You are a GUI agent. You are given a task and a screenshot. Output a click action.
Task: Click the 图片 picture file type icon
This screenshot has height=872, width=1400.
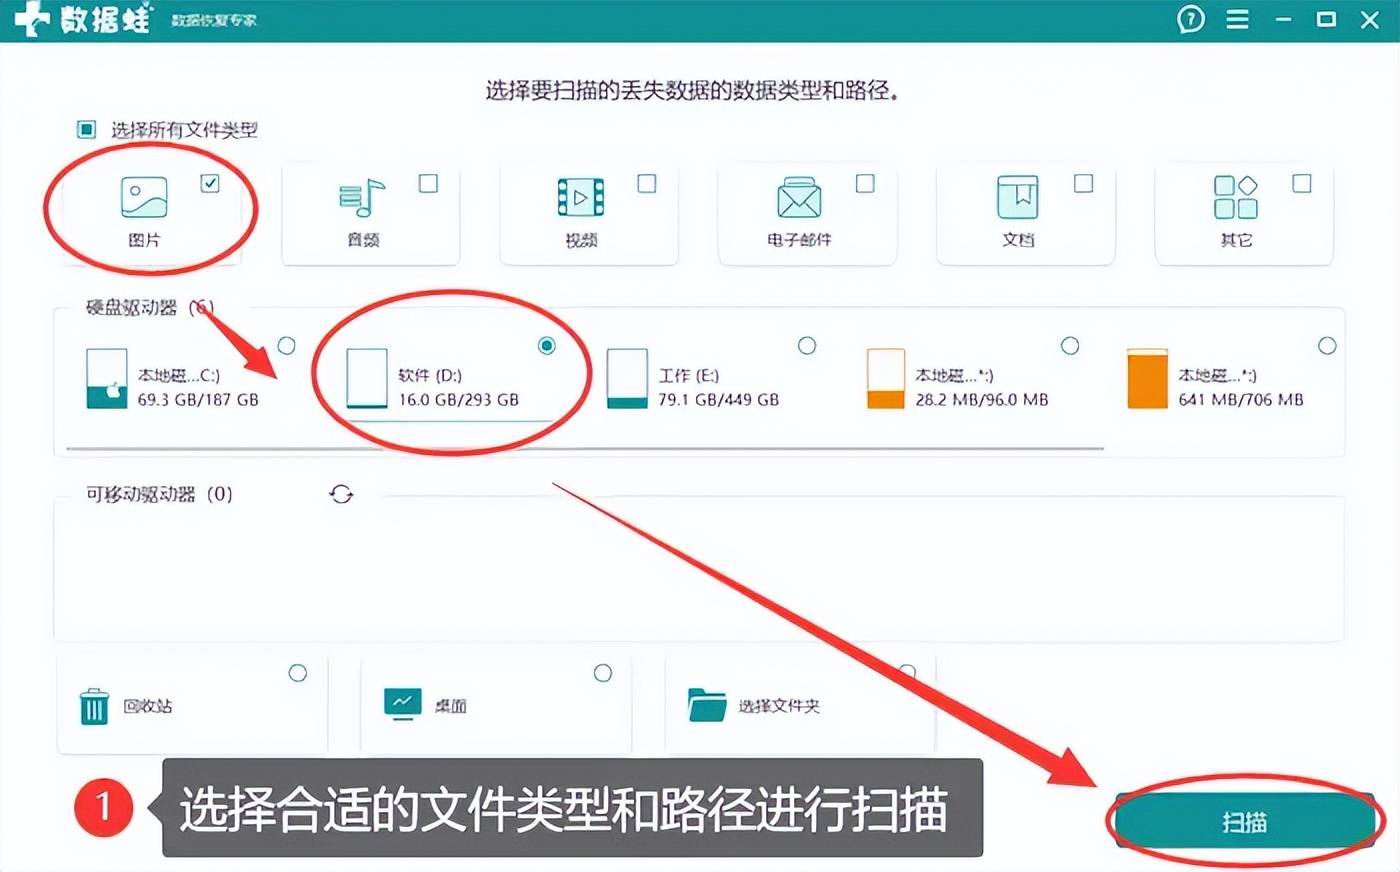[144, 197]
